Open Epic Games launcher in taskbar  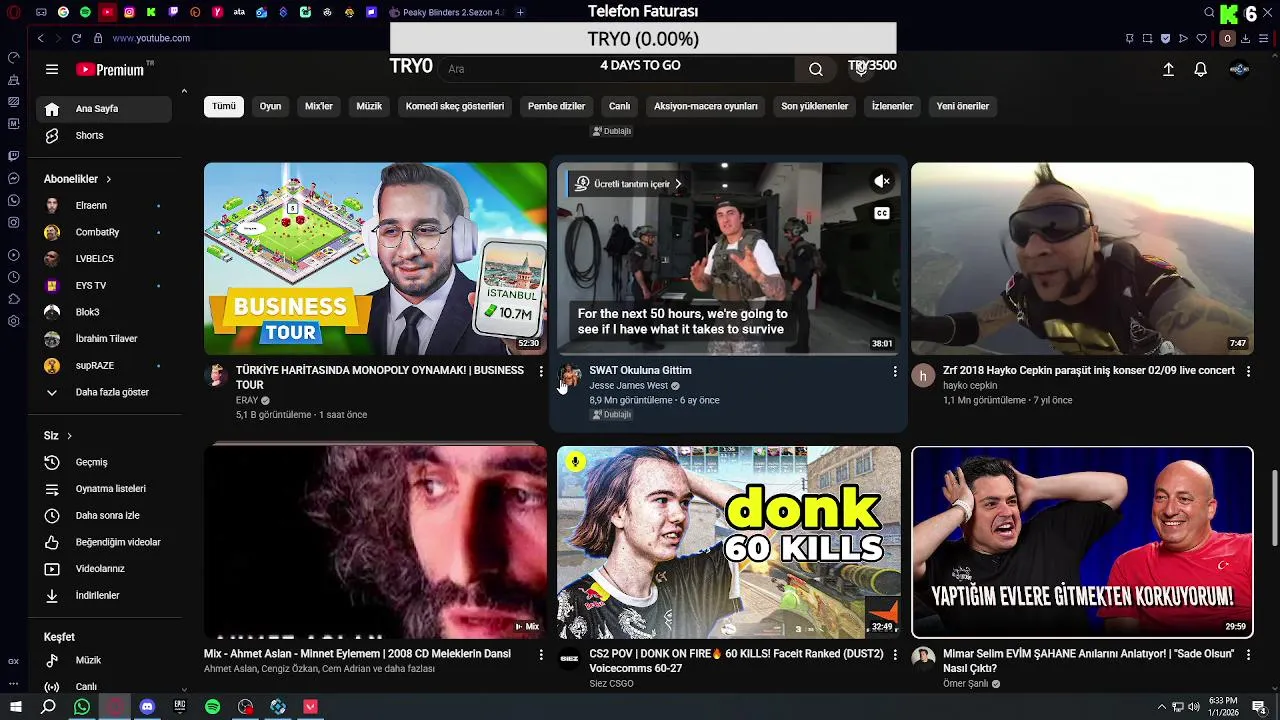[180, 706]
